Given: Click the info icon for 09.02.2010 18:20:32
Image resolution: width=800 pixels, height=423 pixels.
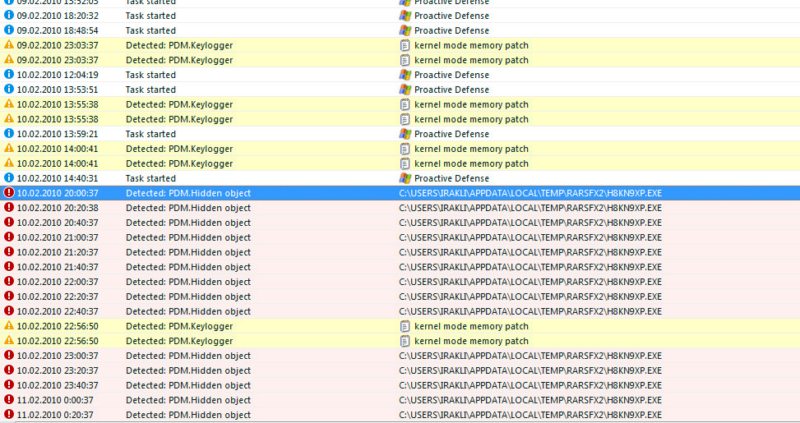Looking at the screenshot, I should tap(9, 15).
